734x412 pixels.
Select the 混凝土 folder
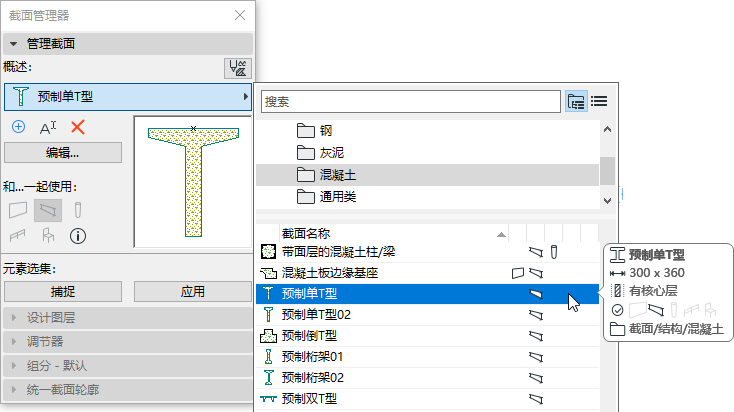[x=427, y=175]
